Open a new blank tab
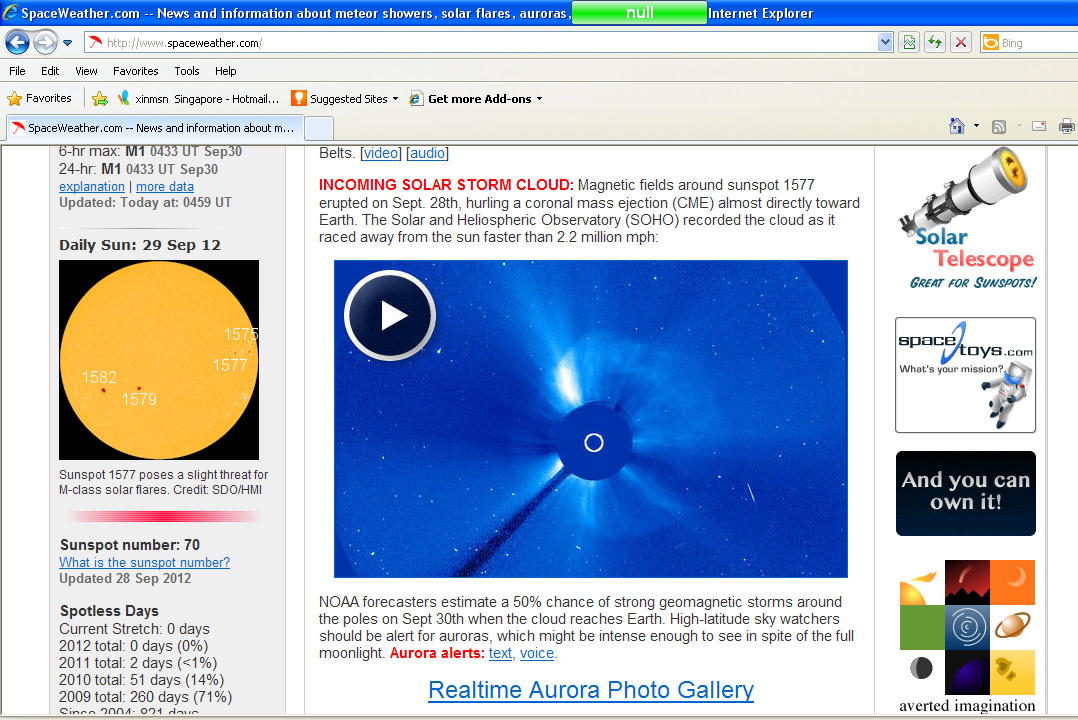 tap(319, 128)
